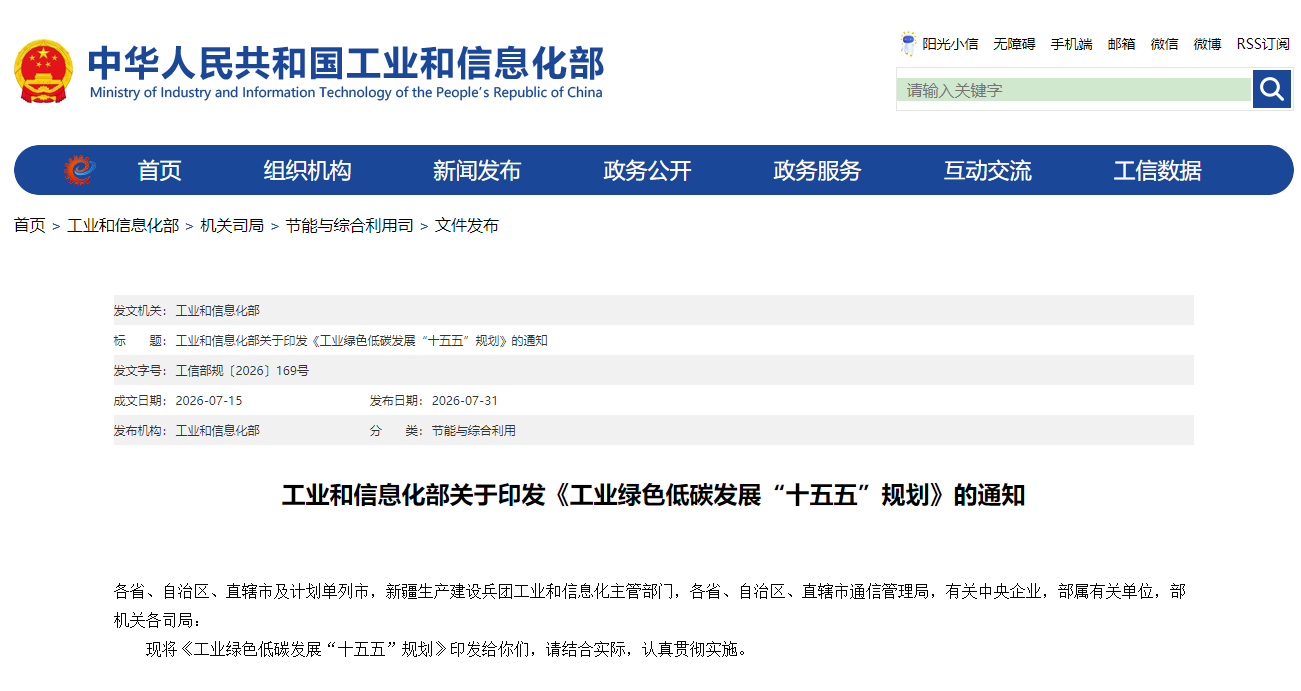Click the 机关司局 breadcrumb link
The image size is (1301, 691).
coord(232,226)
